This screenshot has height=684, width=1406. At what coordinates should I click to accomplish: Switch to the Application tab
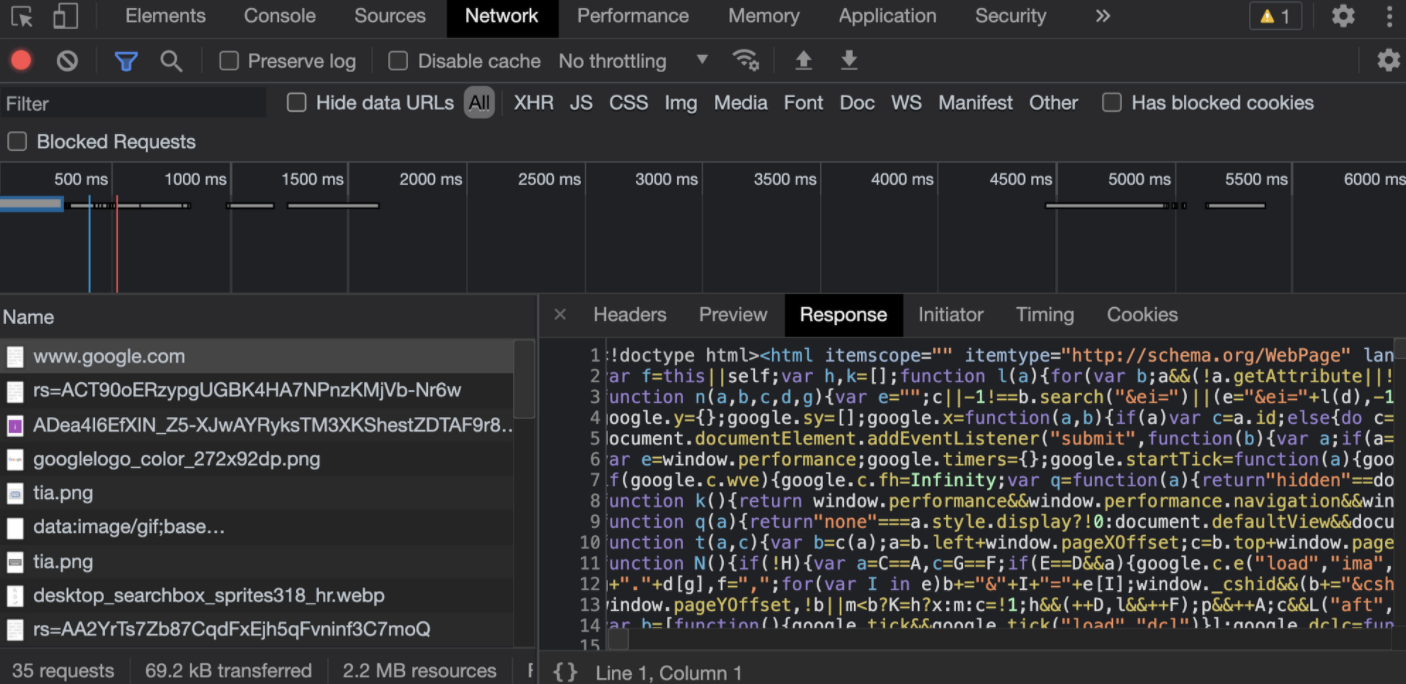888,16
